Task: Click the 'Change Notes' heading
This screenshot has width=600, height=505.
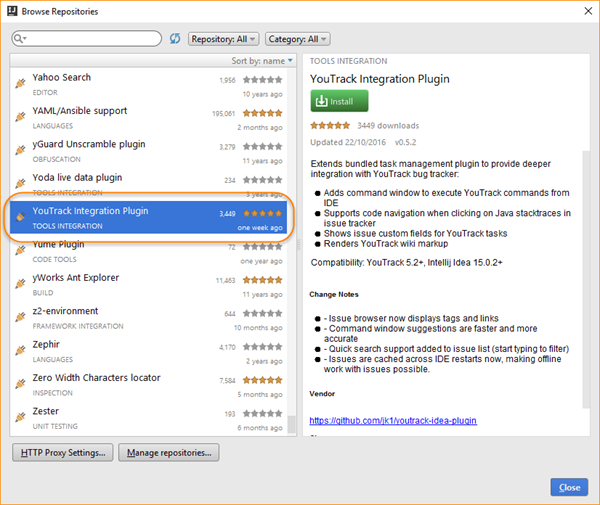Action: click(x=334, y=294)
